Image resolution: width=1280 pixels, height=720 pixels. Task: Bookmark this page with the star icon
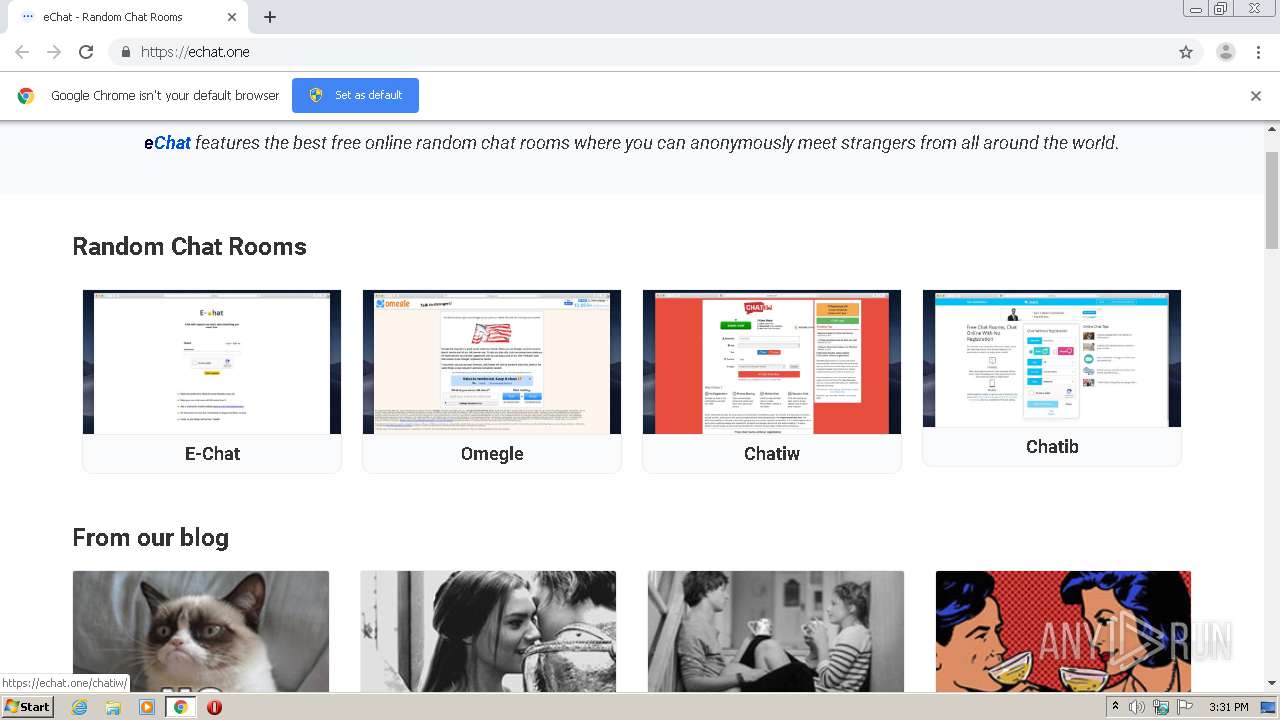tap(1186, 52)
